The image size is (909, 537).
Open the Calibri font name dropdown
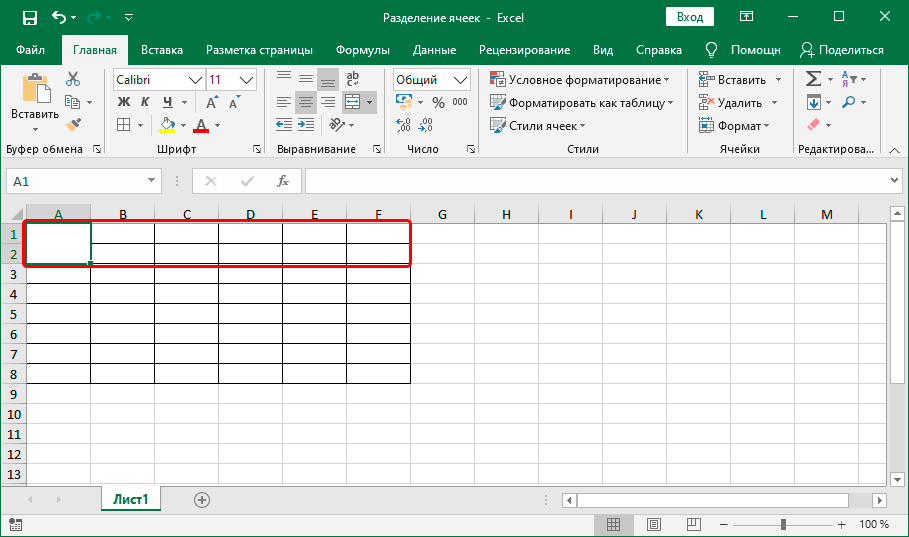coord(195,80)
